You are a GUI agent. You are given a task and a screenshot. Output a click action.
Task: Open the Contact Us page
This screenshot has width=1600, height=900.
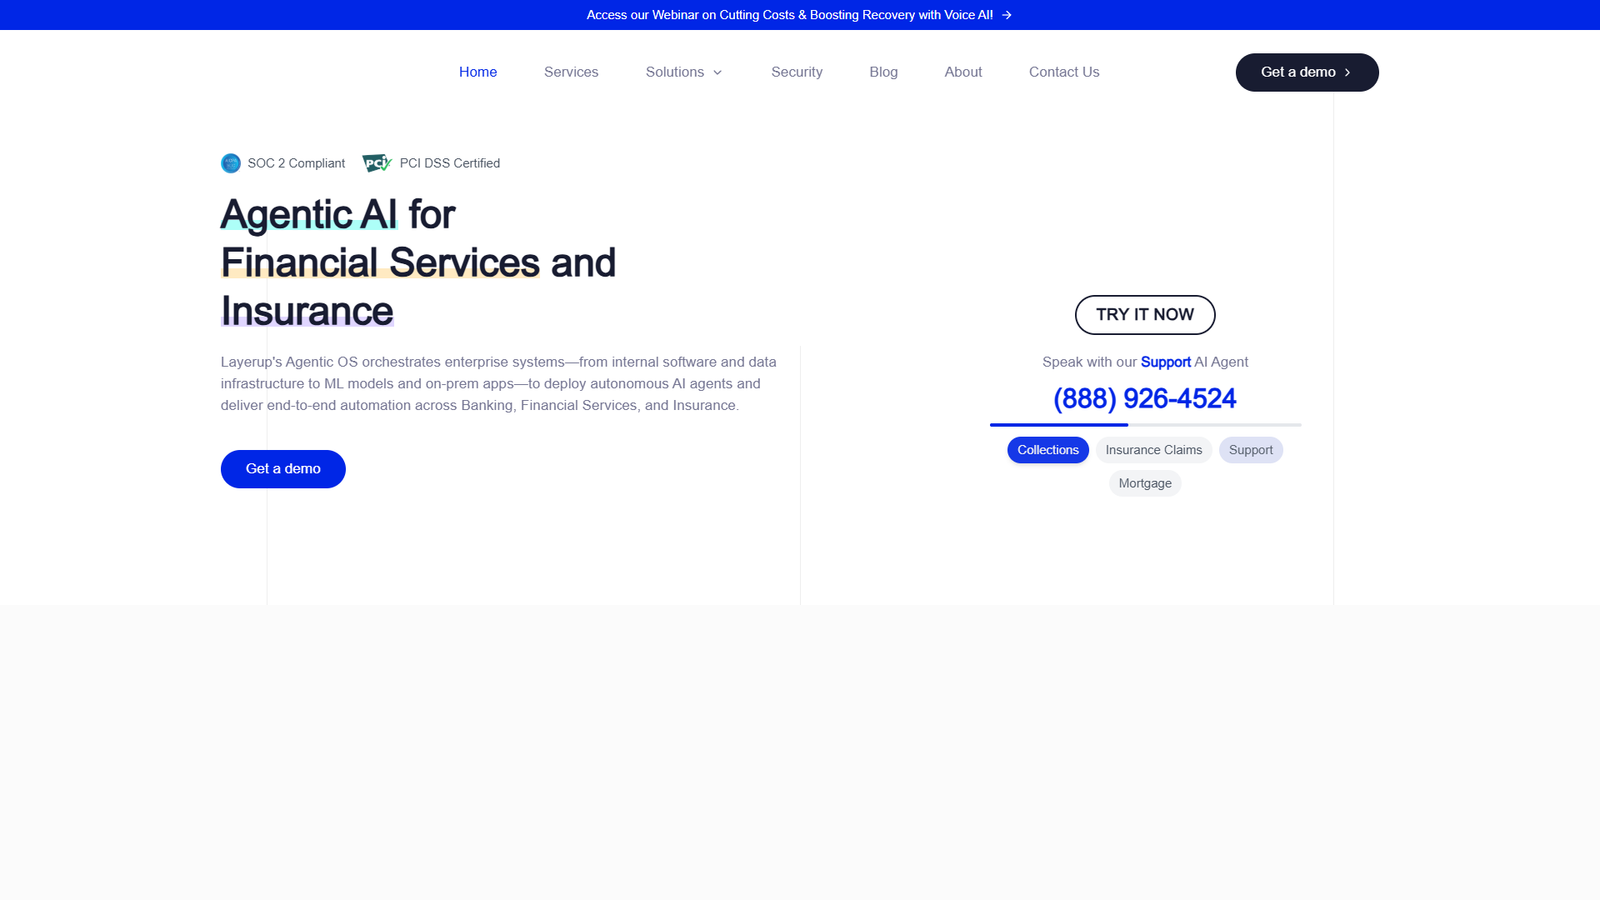[x=1064, y=72]
